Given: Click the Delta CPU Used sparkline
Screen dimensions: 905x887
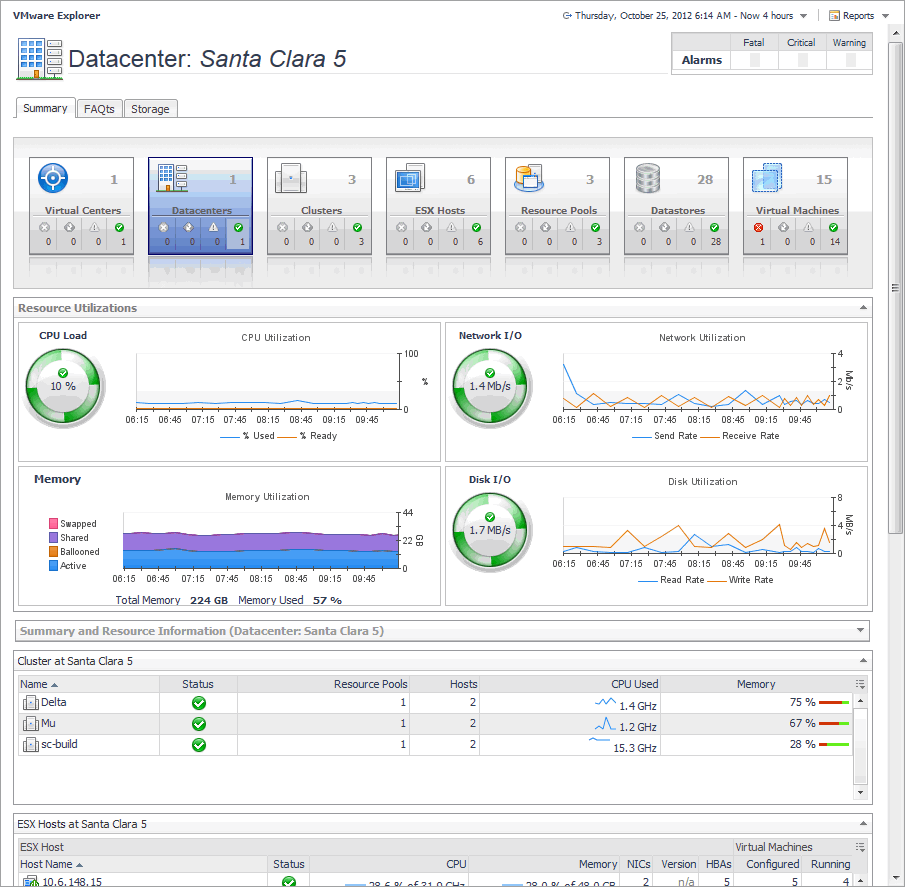Looking at the screenshot, I should click(x=605, y=702).
